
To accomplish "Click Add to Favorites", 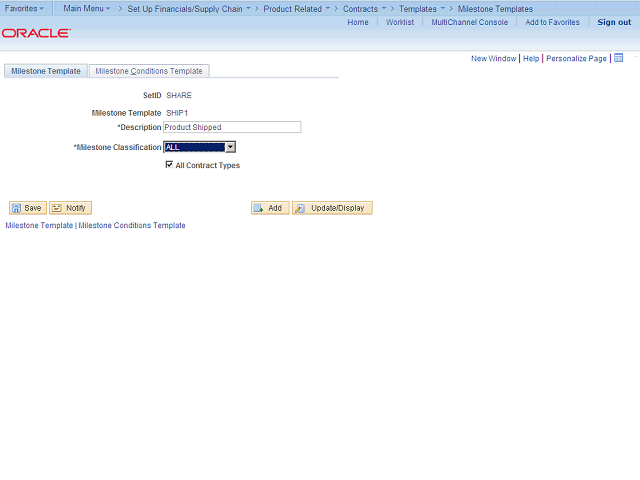I will (552, 22).
